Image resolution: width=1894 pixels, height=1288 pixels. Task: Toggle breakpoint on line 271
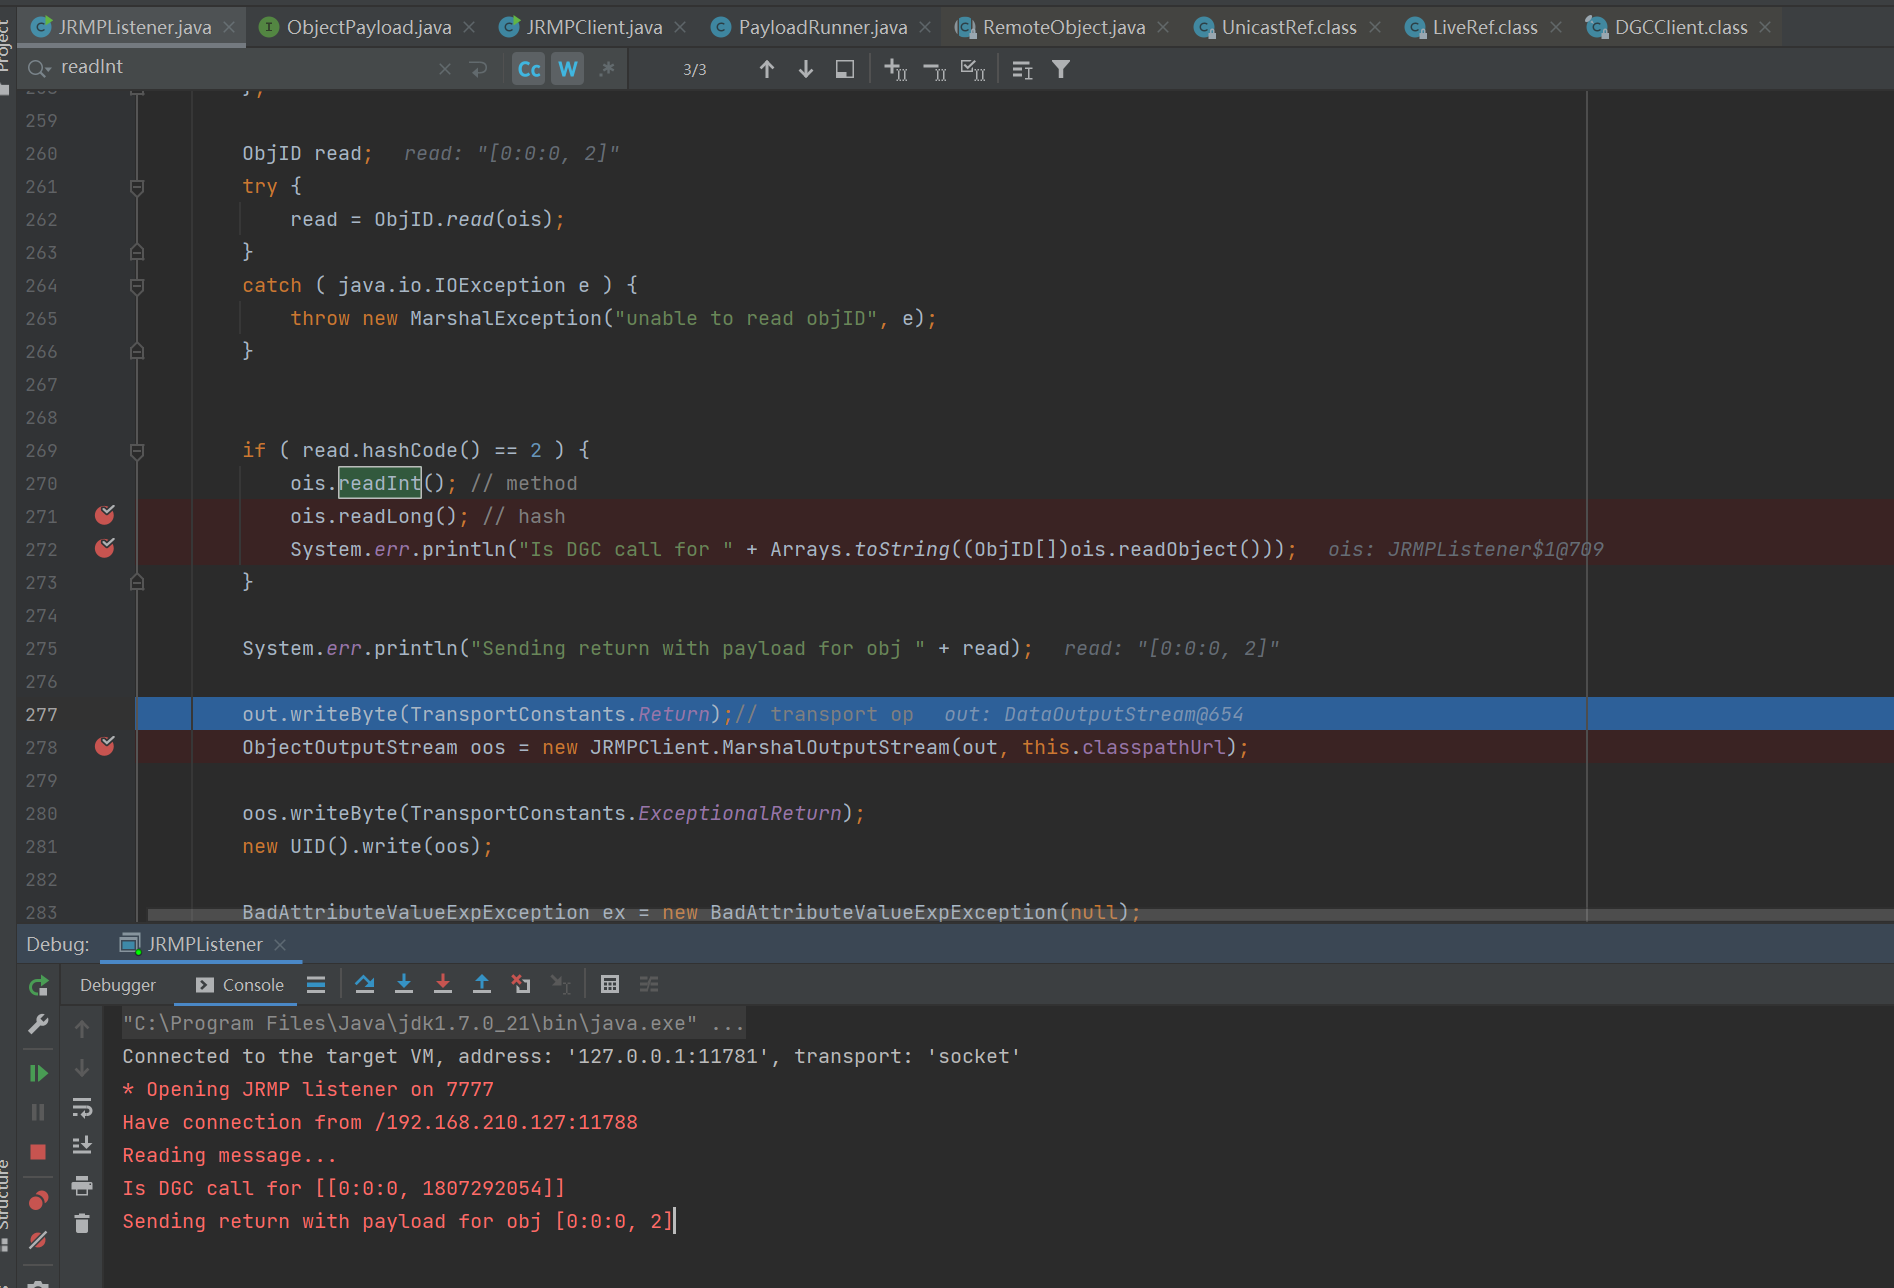click(105, 515)
